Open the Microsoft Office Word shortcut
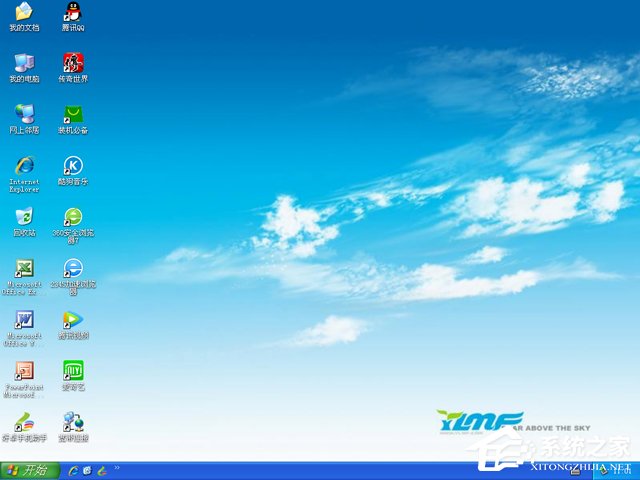Viewport: 640px width, 480px height. (x=24, y=320)
